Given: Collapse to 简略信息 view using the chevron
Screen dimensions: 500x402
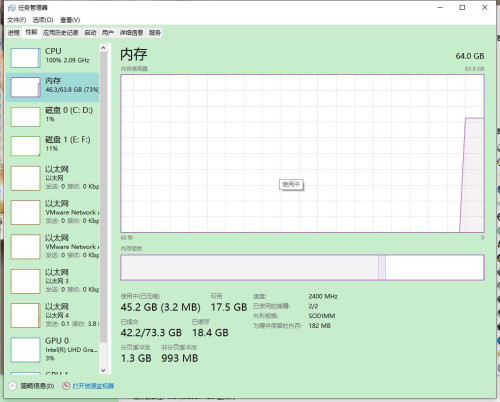Looking at the screenshot, I should point(12,386).
